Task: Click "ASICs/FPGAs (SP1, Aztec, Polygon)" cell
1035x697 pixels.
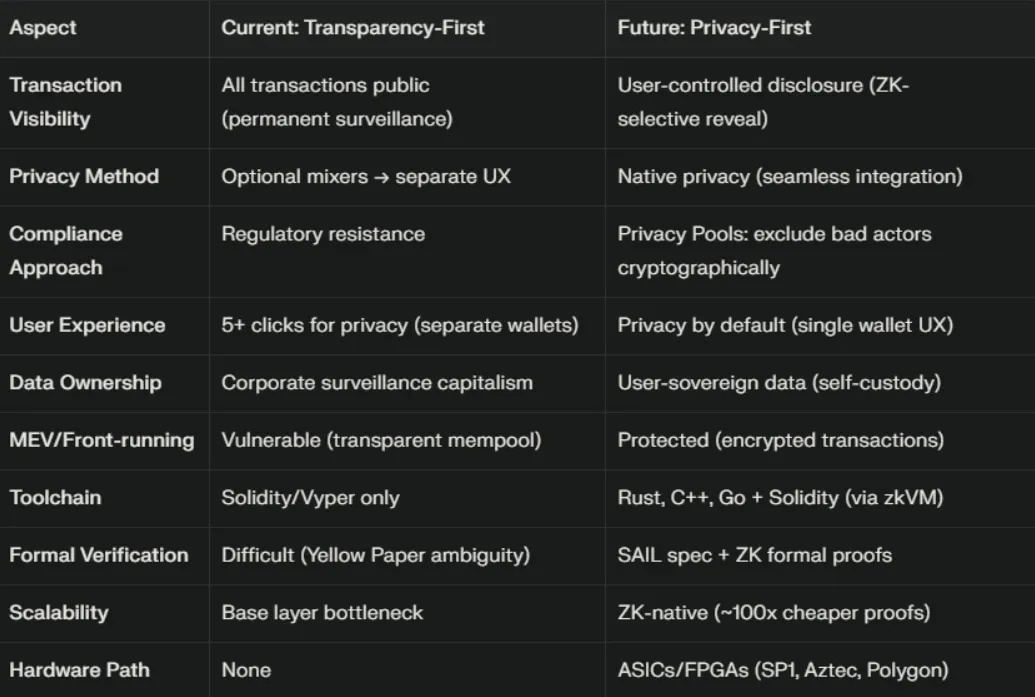Action: pos(782,670)
